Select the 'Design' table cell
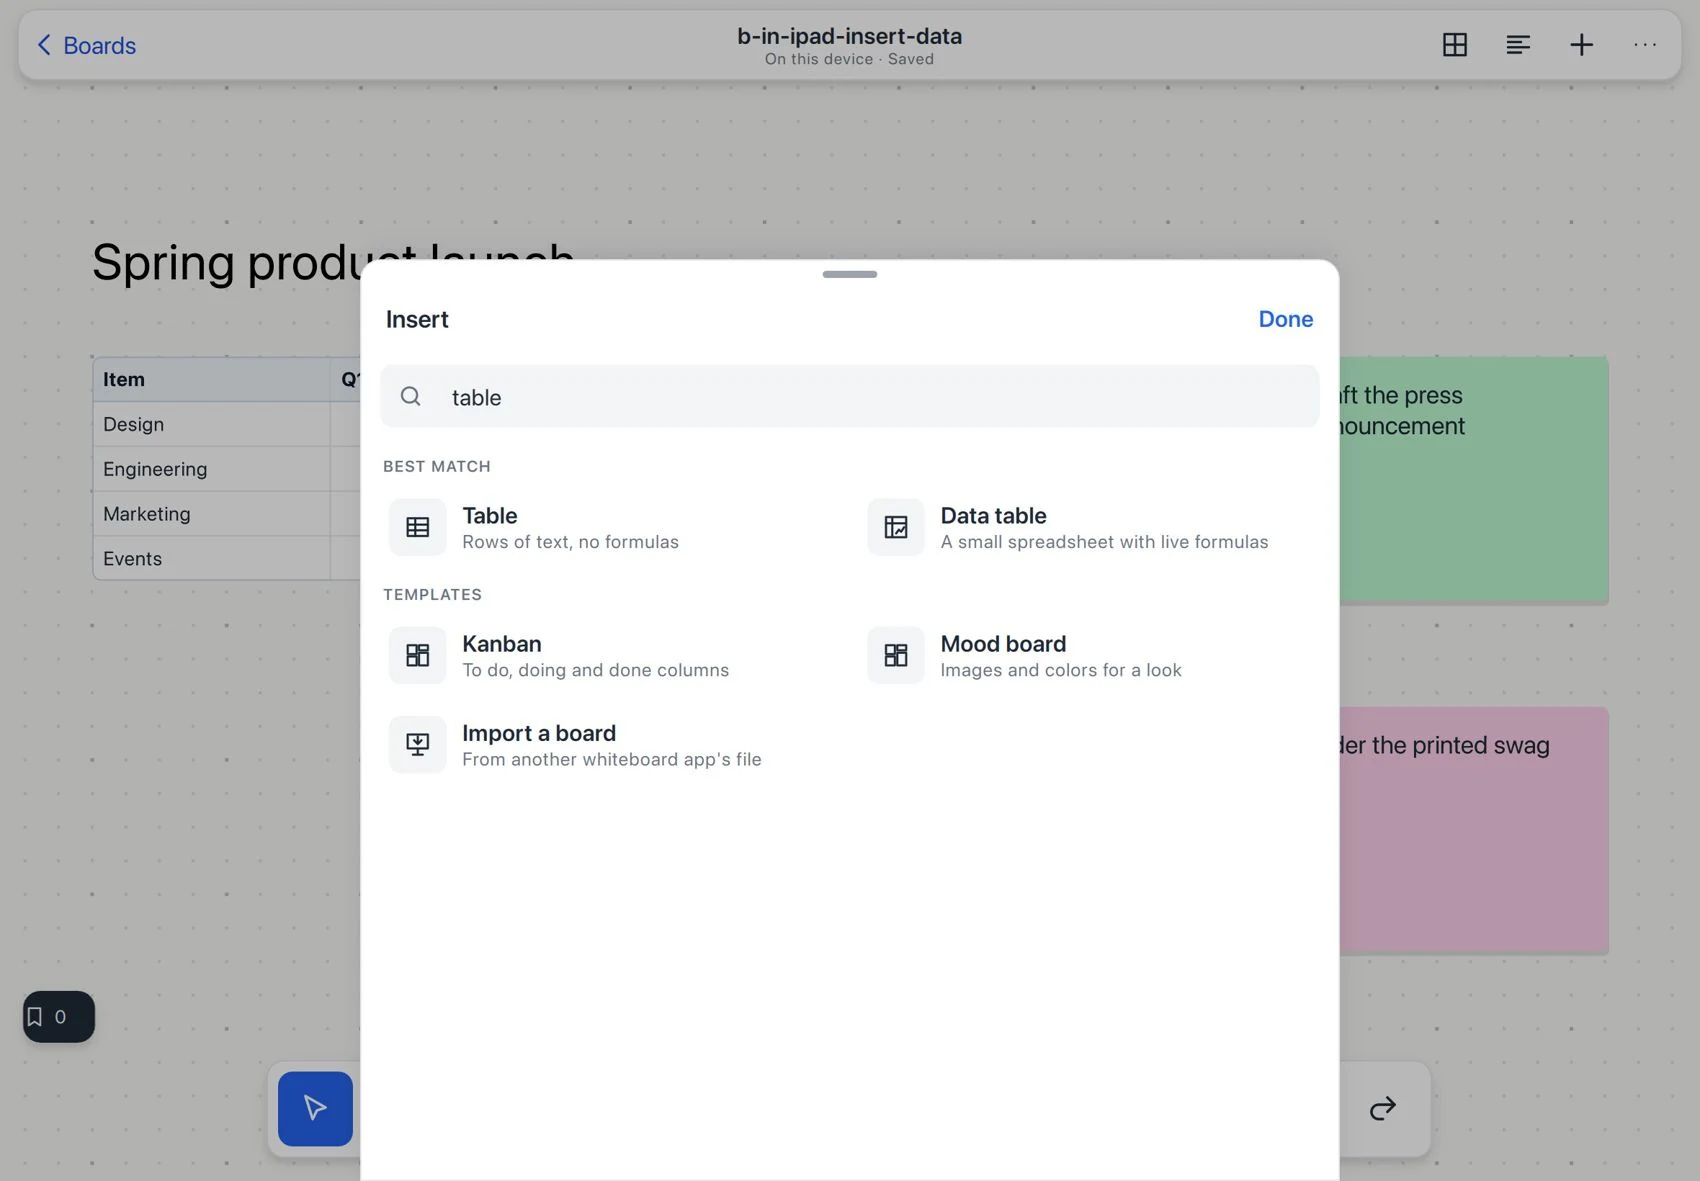The height and width of the screenshot is (1181, 1700). click(x=211, y=424)
